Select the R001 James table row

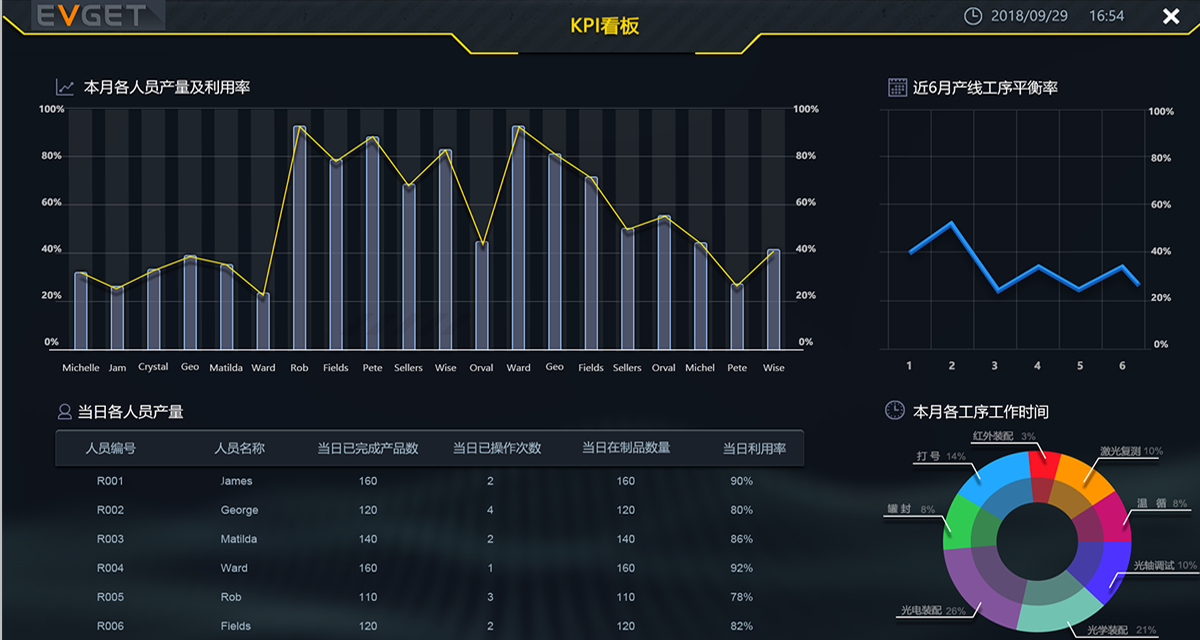coord(430,481)
